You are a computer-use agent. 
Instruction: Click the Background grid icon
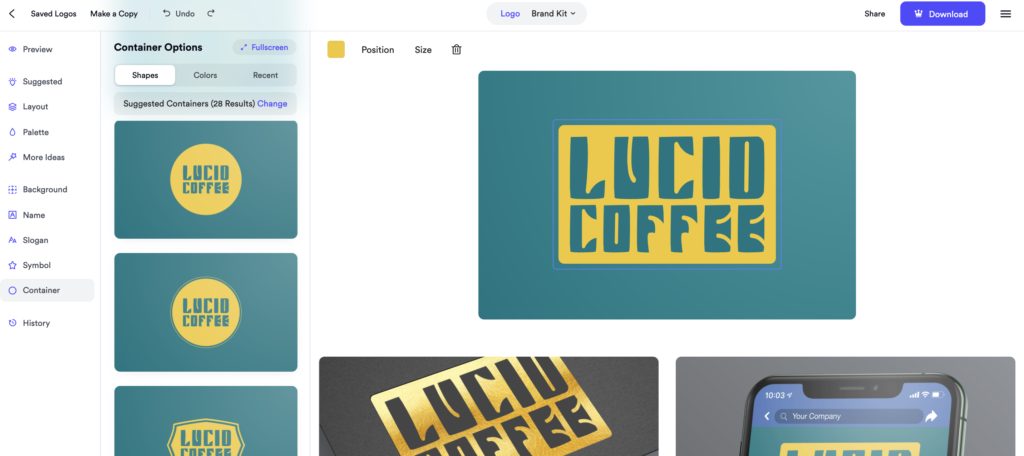(x=12, y=189)
